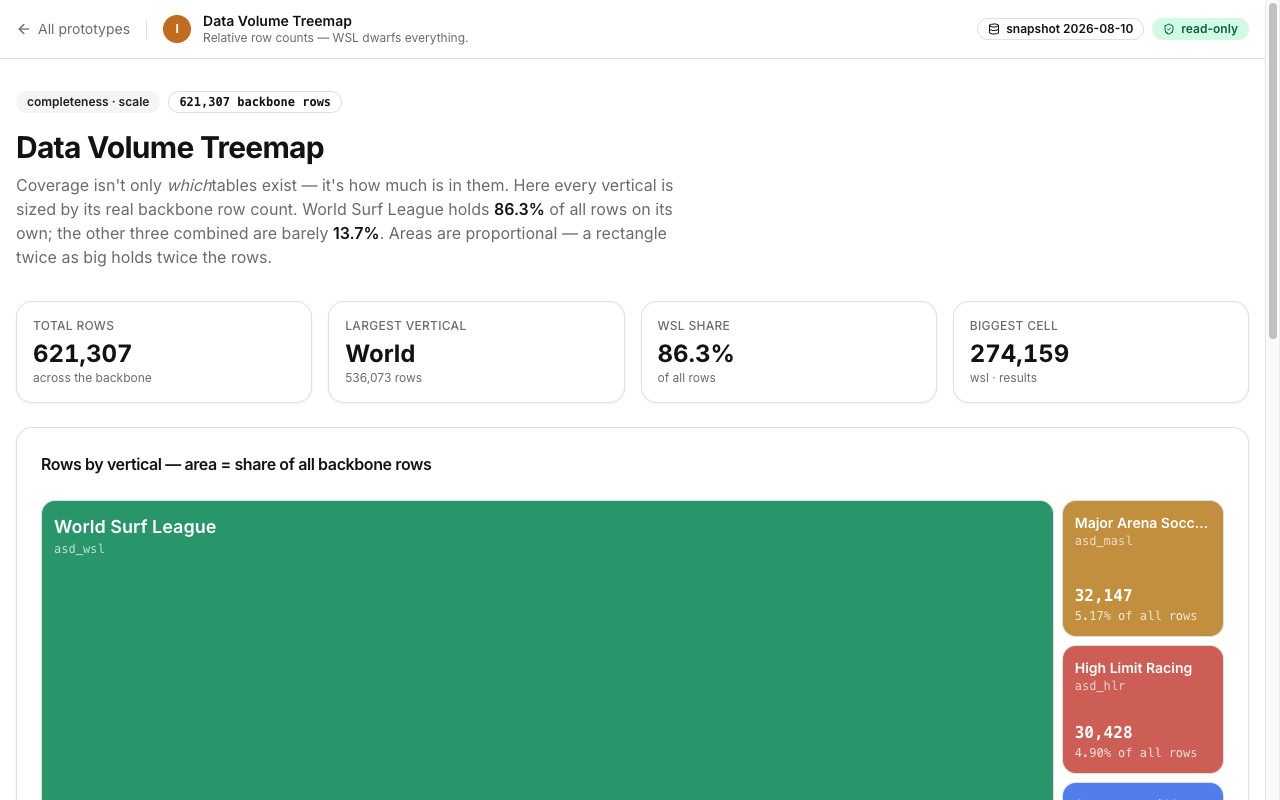Click the Rows by vertical chart title
Screen dimensions: 1280x800
pyautogui.click(x=236, y=464)
